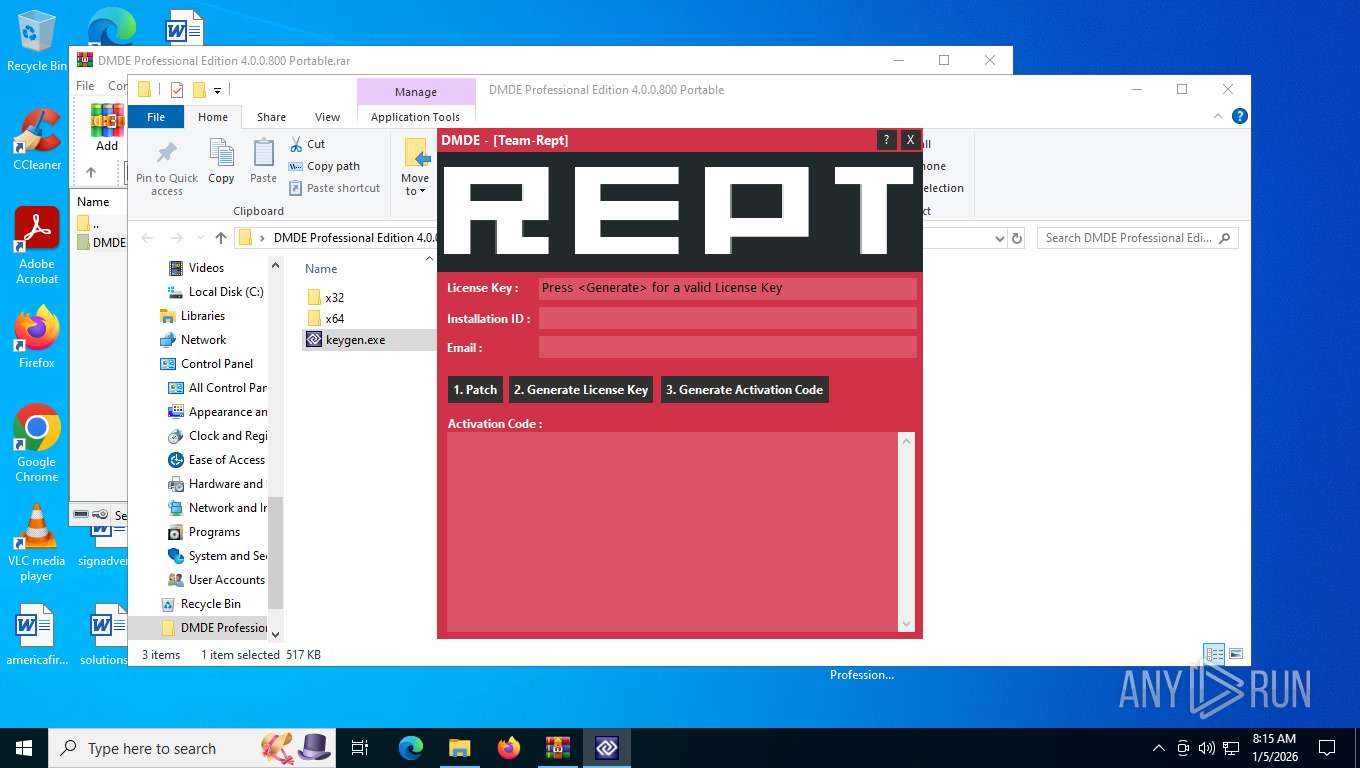This screenshot has height=768, width=1360.
Task: Switch to details view icon
Action: [1214, 654]
